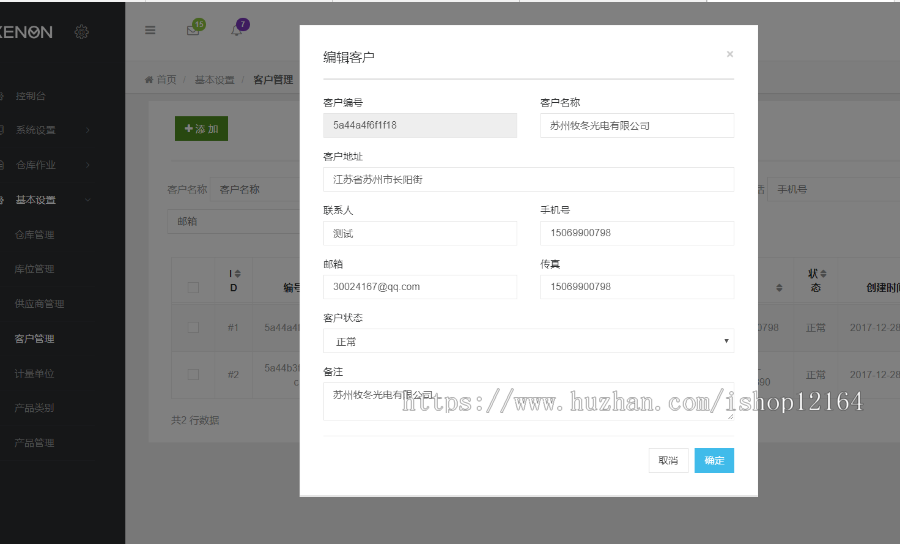The image size is (900, 544).
Task: Click the 手机号 field in dialog
Action: click(637, 233)
